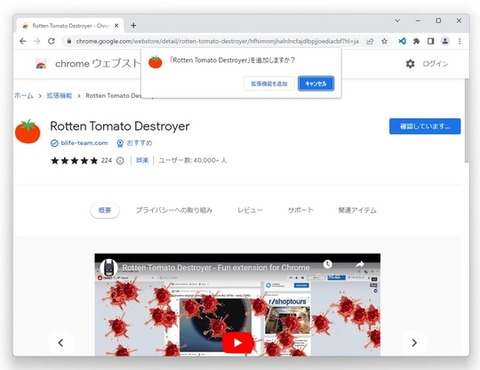Open the Extensions puzzle piece menu
Viewport: 480px width, 370px height.
click(x=416, y=41)
